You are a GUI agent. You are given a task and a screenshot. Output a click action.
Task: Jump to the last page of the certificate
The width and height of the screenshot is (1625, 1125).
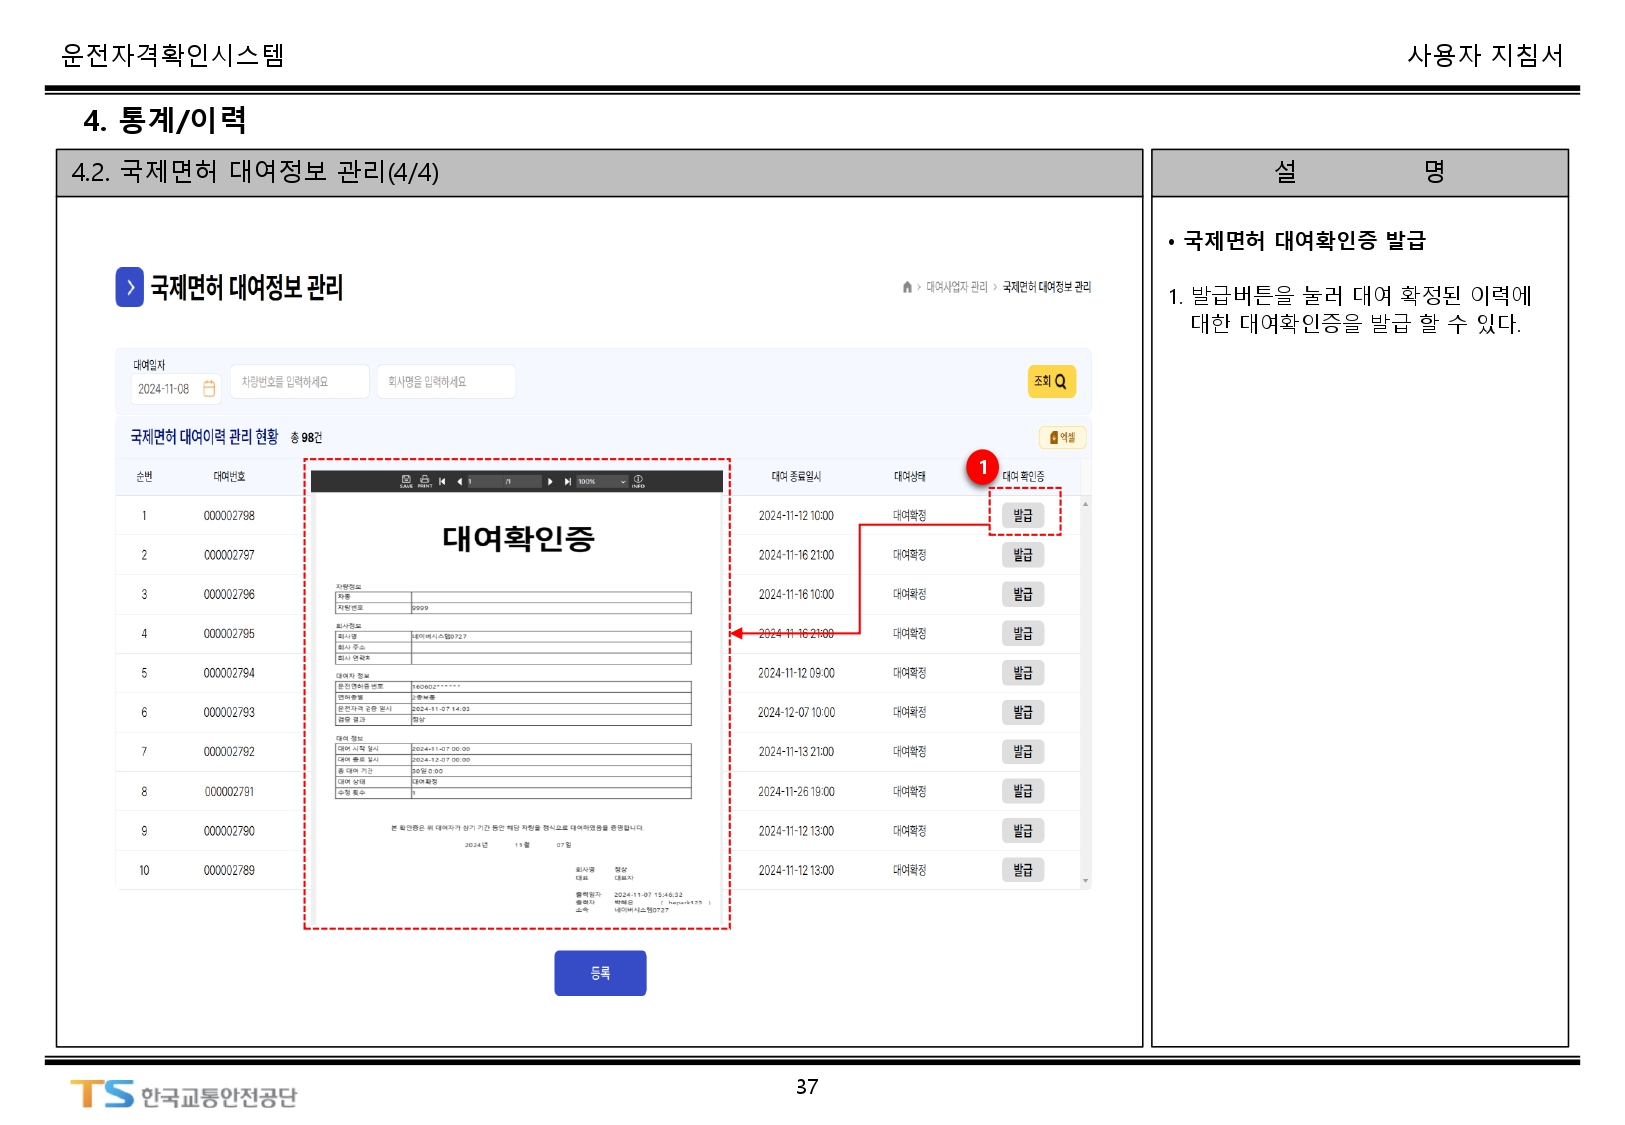tap(567, 482)
